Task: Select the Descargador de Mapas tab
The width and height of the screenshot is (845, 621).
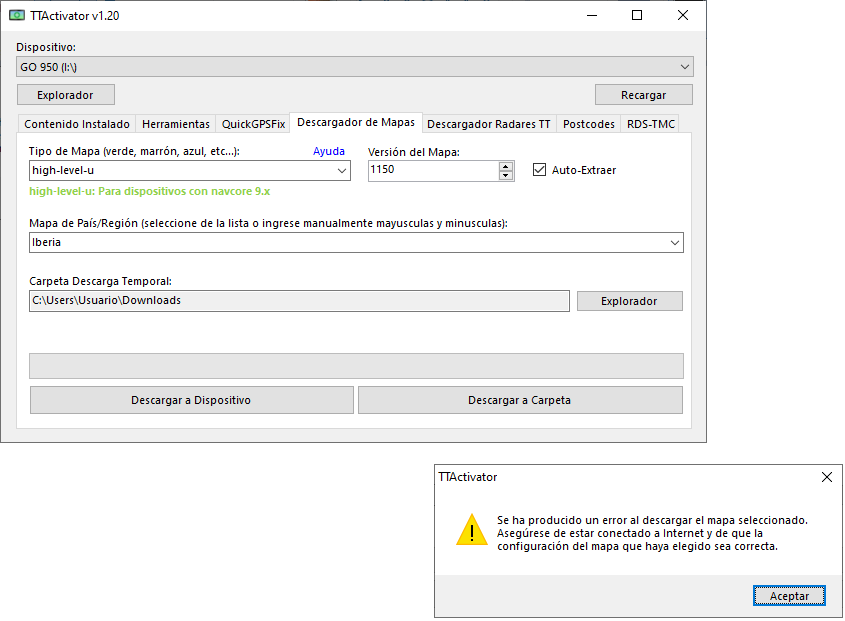Action: [x=356, y=122]
